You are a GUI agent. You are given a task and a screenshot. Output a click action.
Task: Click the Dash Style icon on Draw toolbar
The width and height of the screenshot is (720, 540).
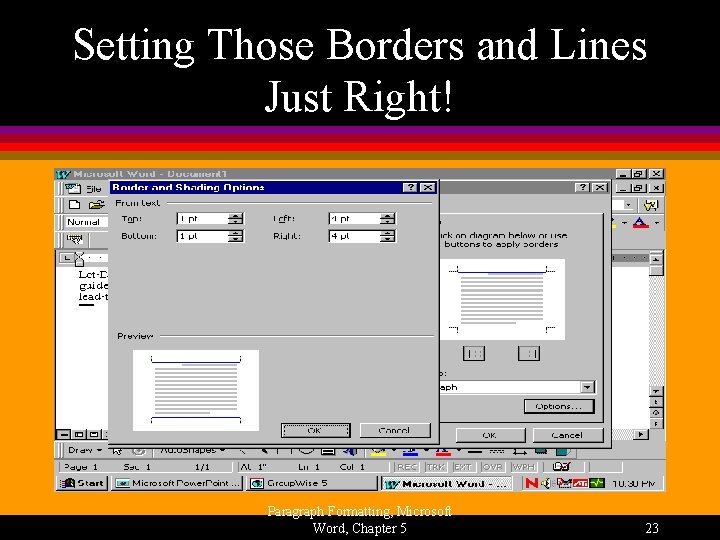(497, 452)
